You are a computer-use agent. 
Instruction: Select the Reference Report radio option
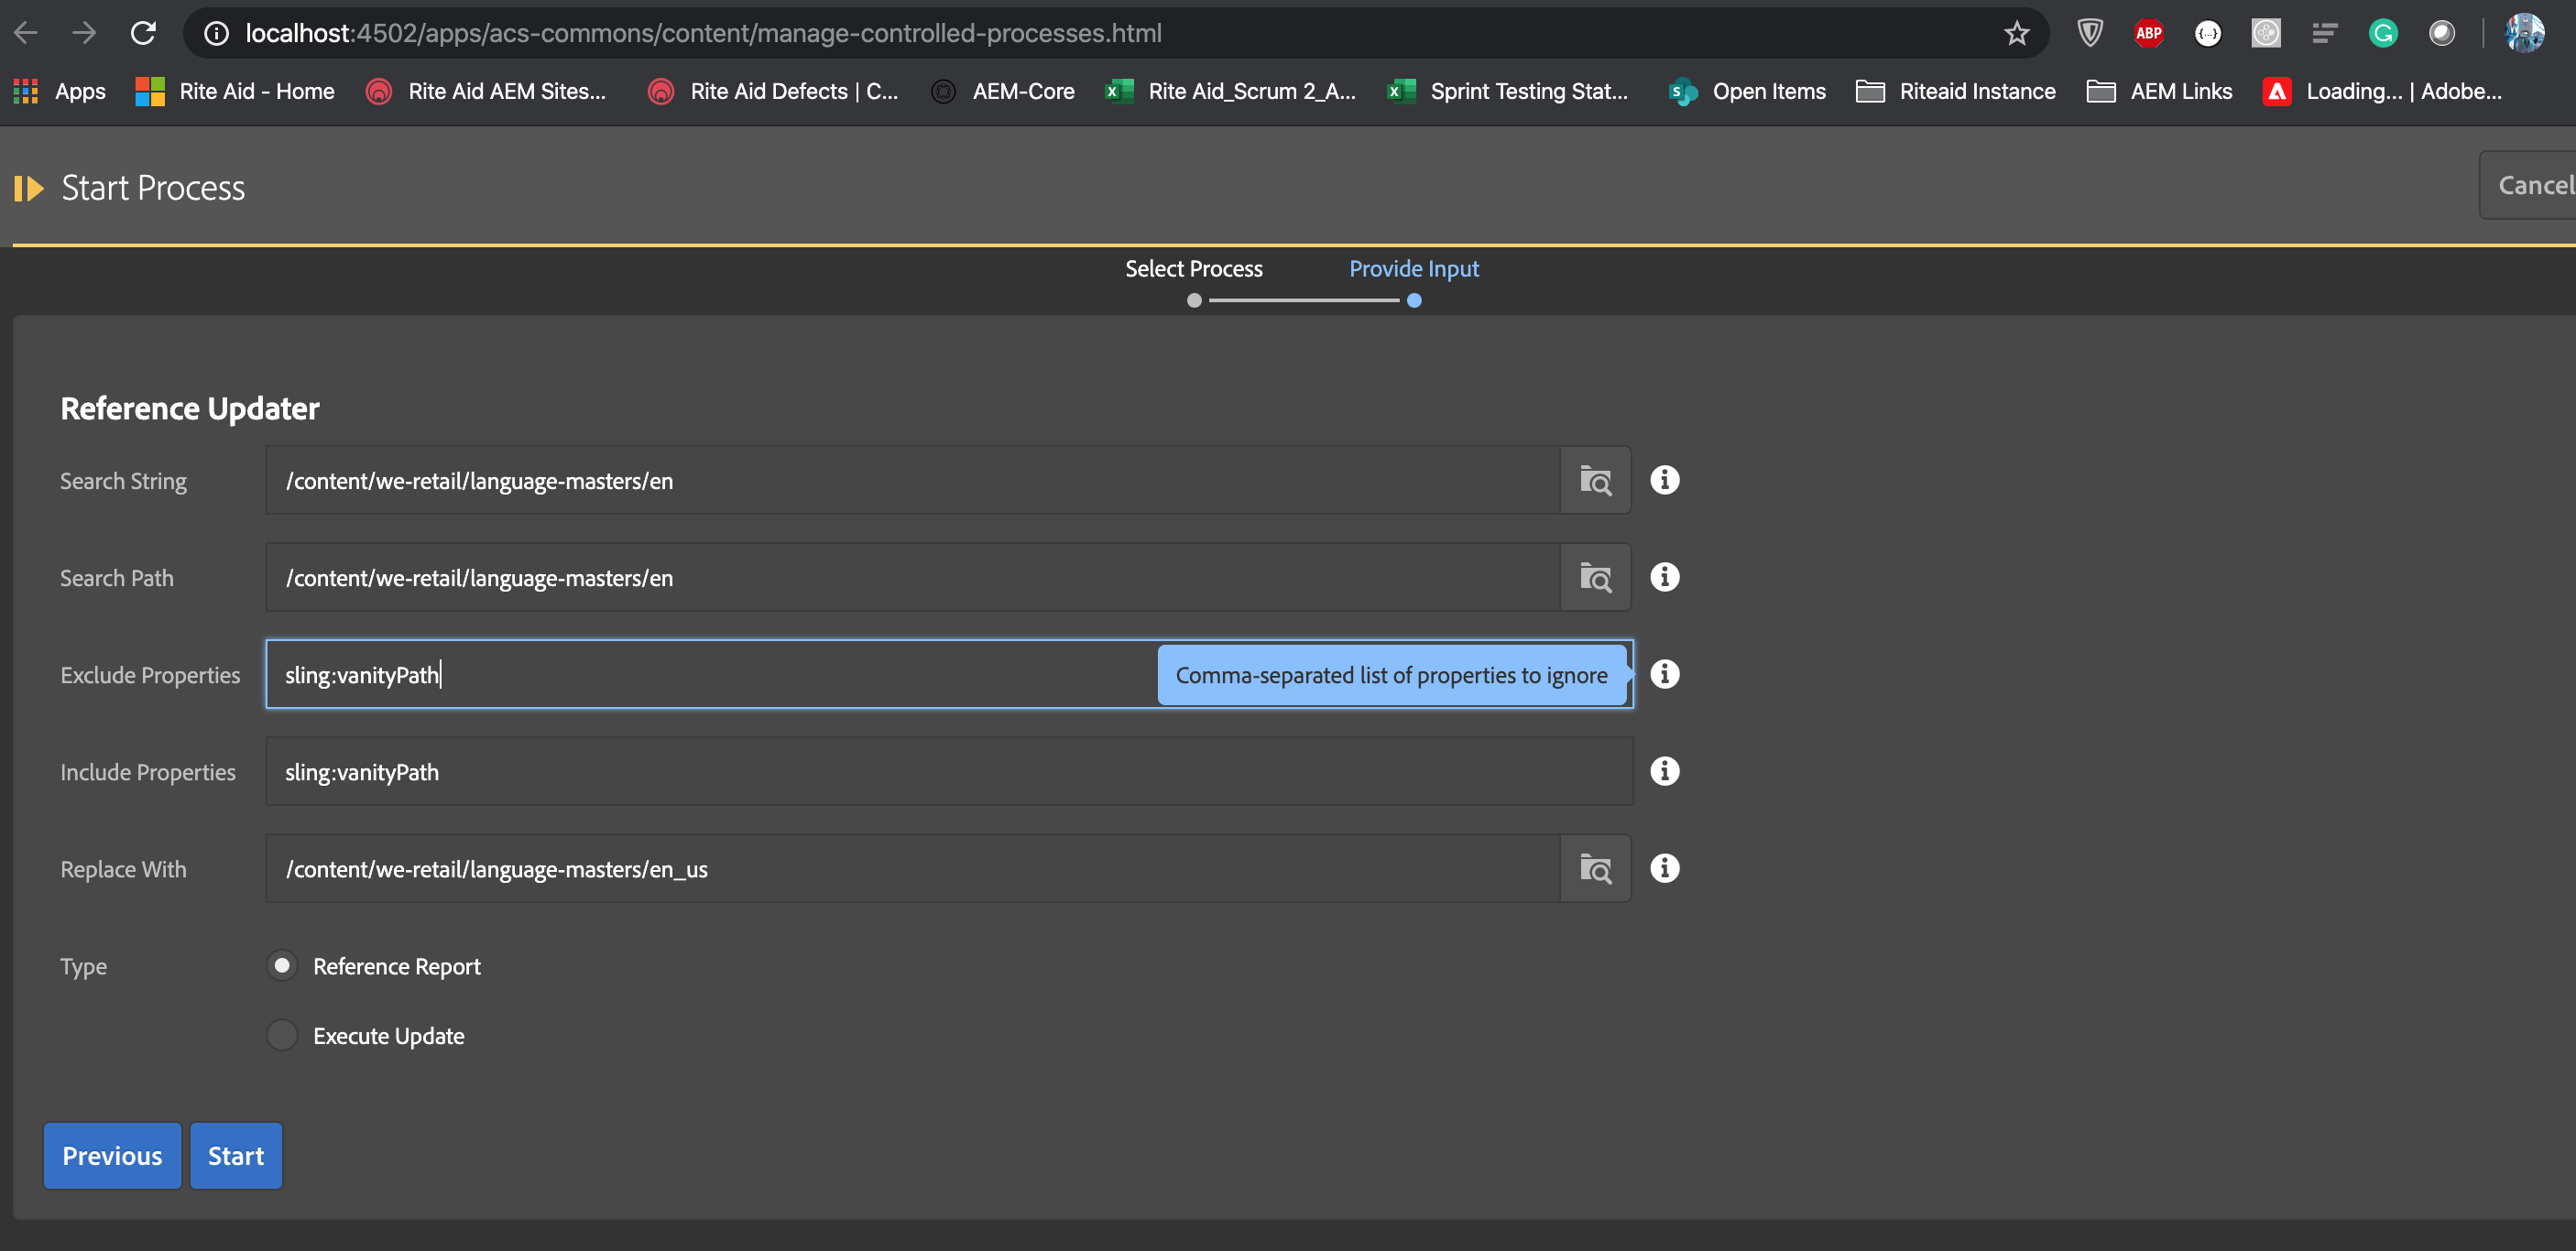point(282,965)
